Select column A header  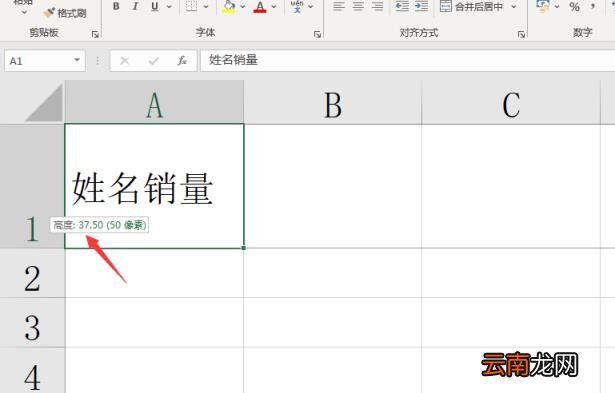tap(154, 102)
